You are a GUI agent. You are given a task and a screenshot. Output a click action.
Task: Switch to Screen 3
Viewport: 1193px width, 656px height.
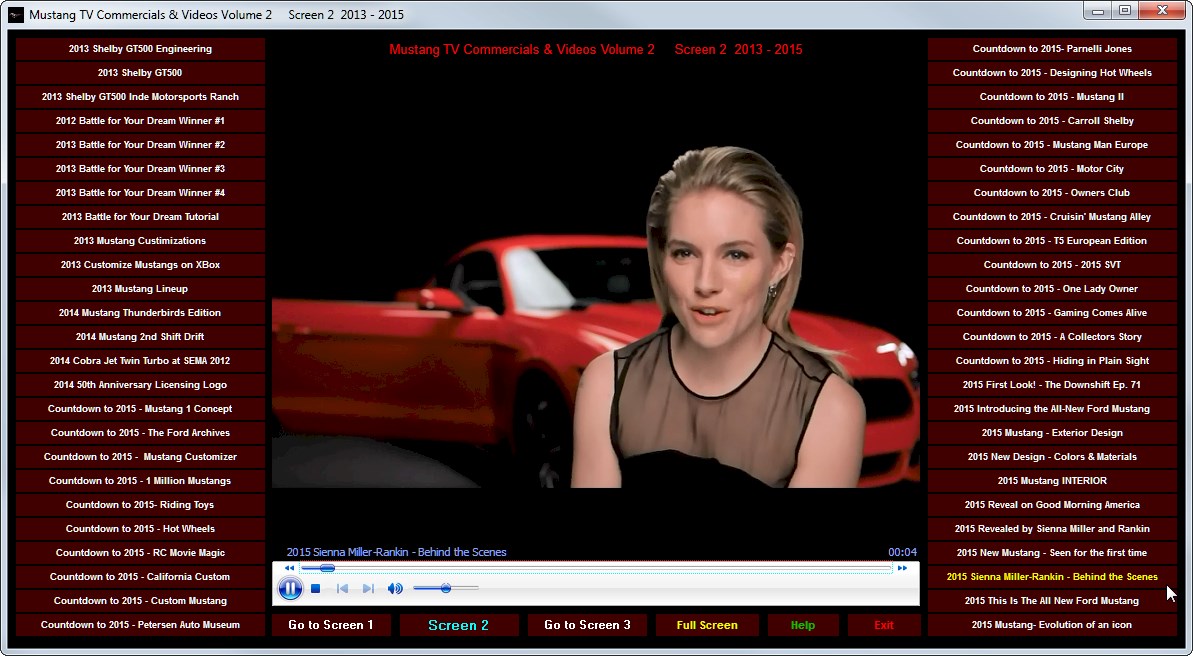click(x=587, y=625)
